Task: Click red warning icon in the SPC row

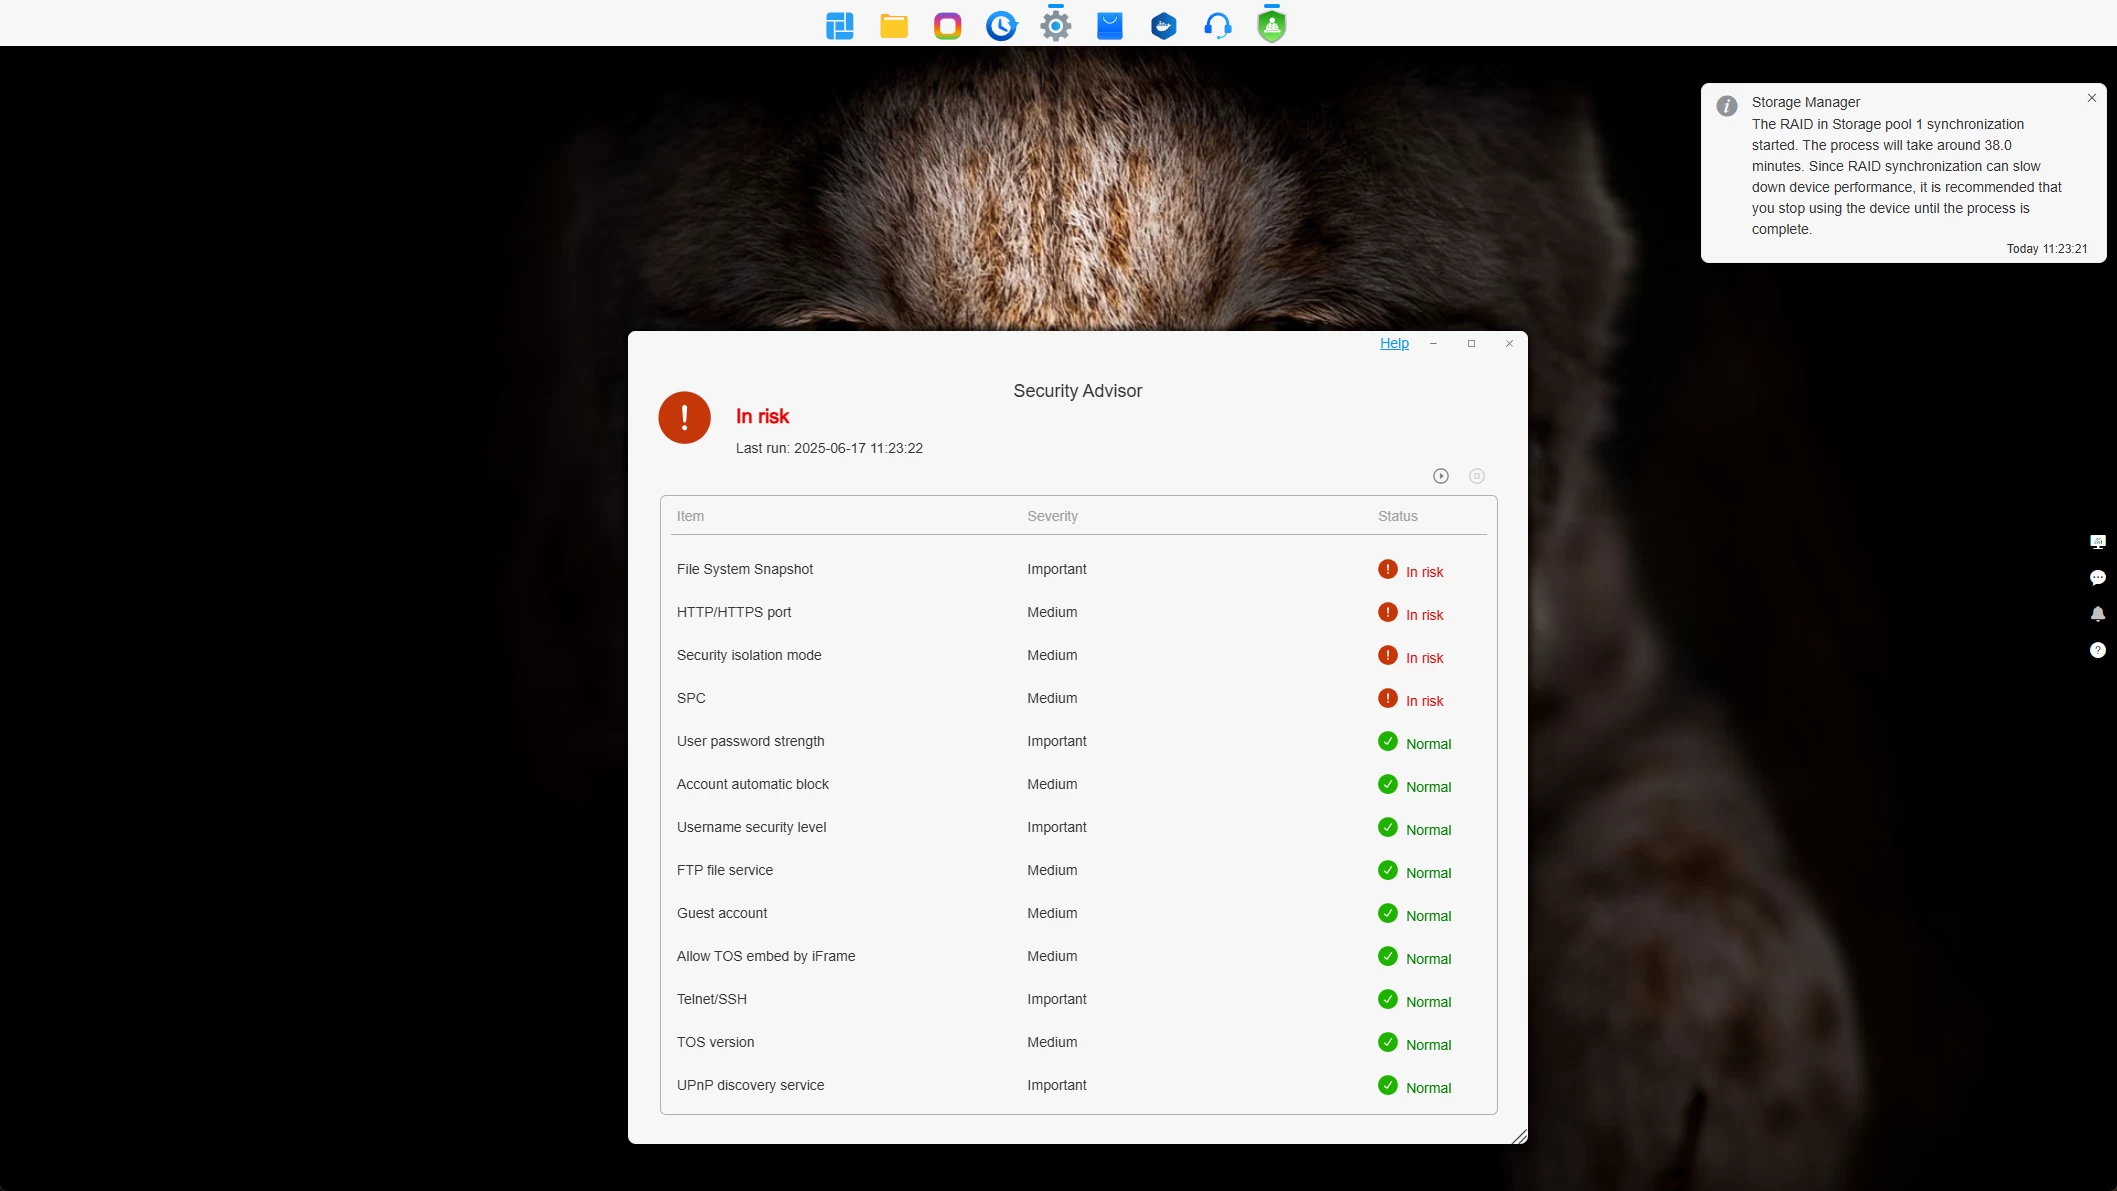Action: [x=1388, y=698]
